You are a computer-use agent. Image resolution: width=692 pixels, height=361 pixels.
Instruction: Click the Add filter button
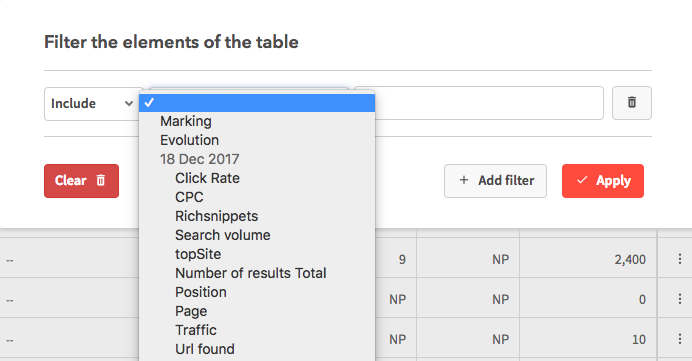pos(495,181)
